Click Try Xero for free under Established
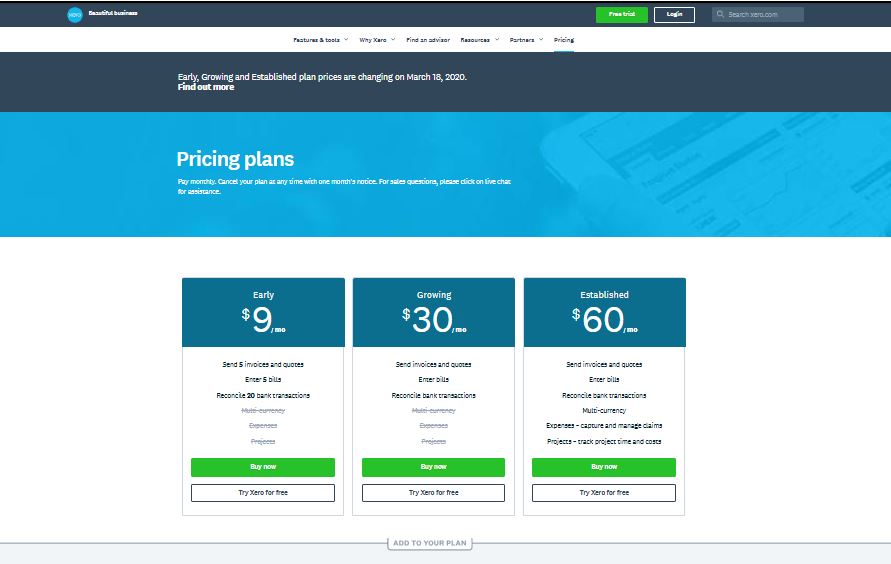 (603, 493)
